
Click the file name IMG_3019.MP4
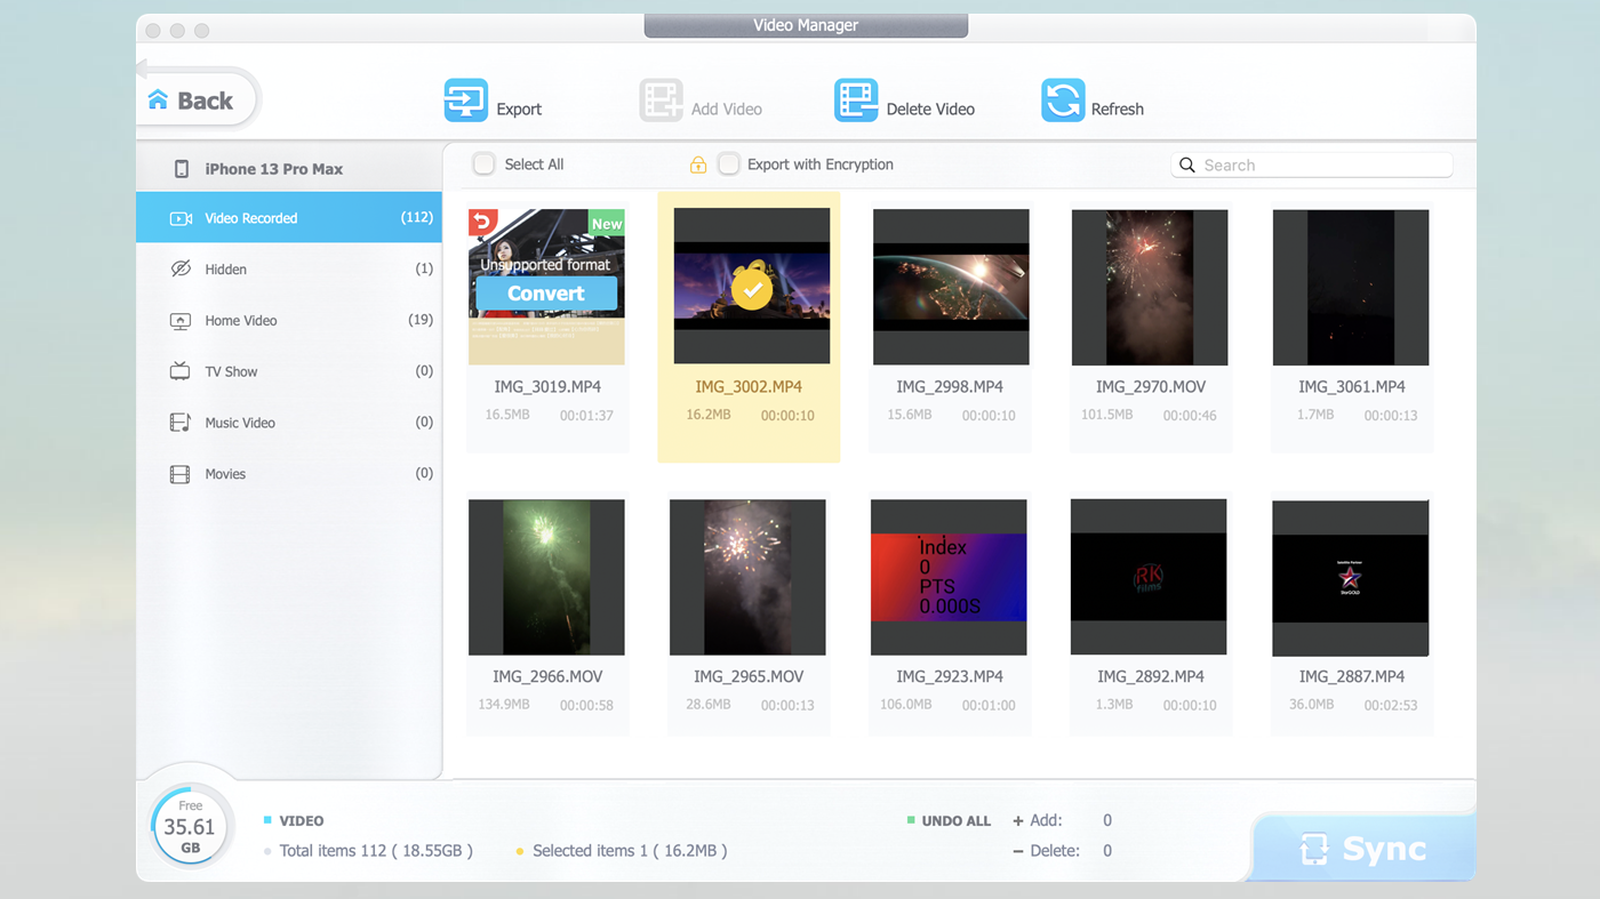(x=548, y=387)
